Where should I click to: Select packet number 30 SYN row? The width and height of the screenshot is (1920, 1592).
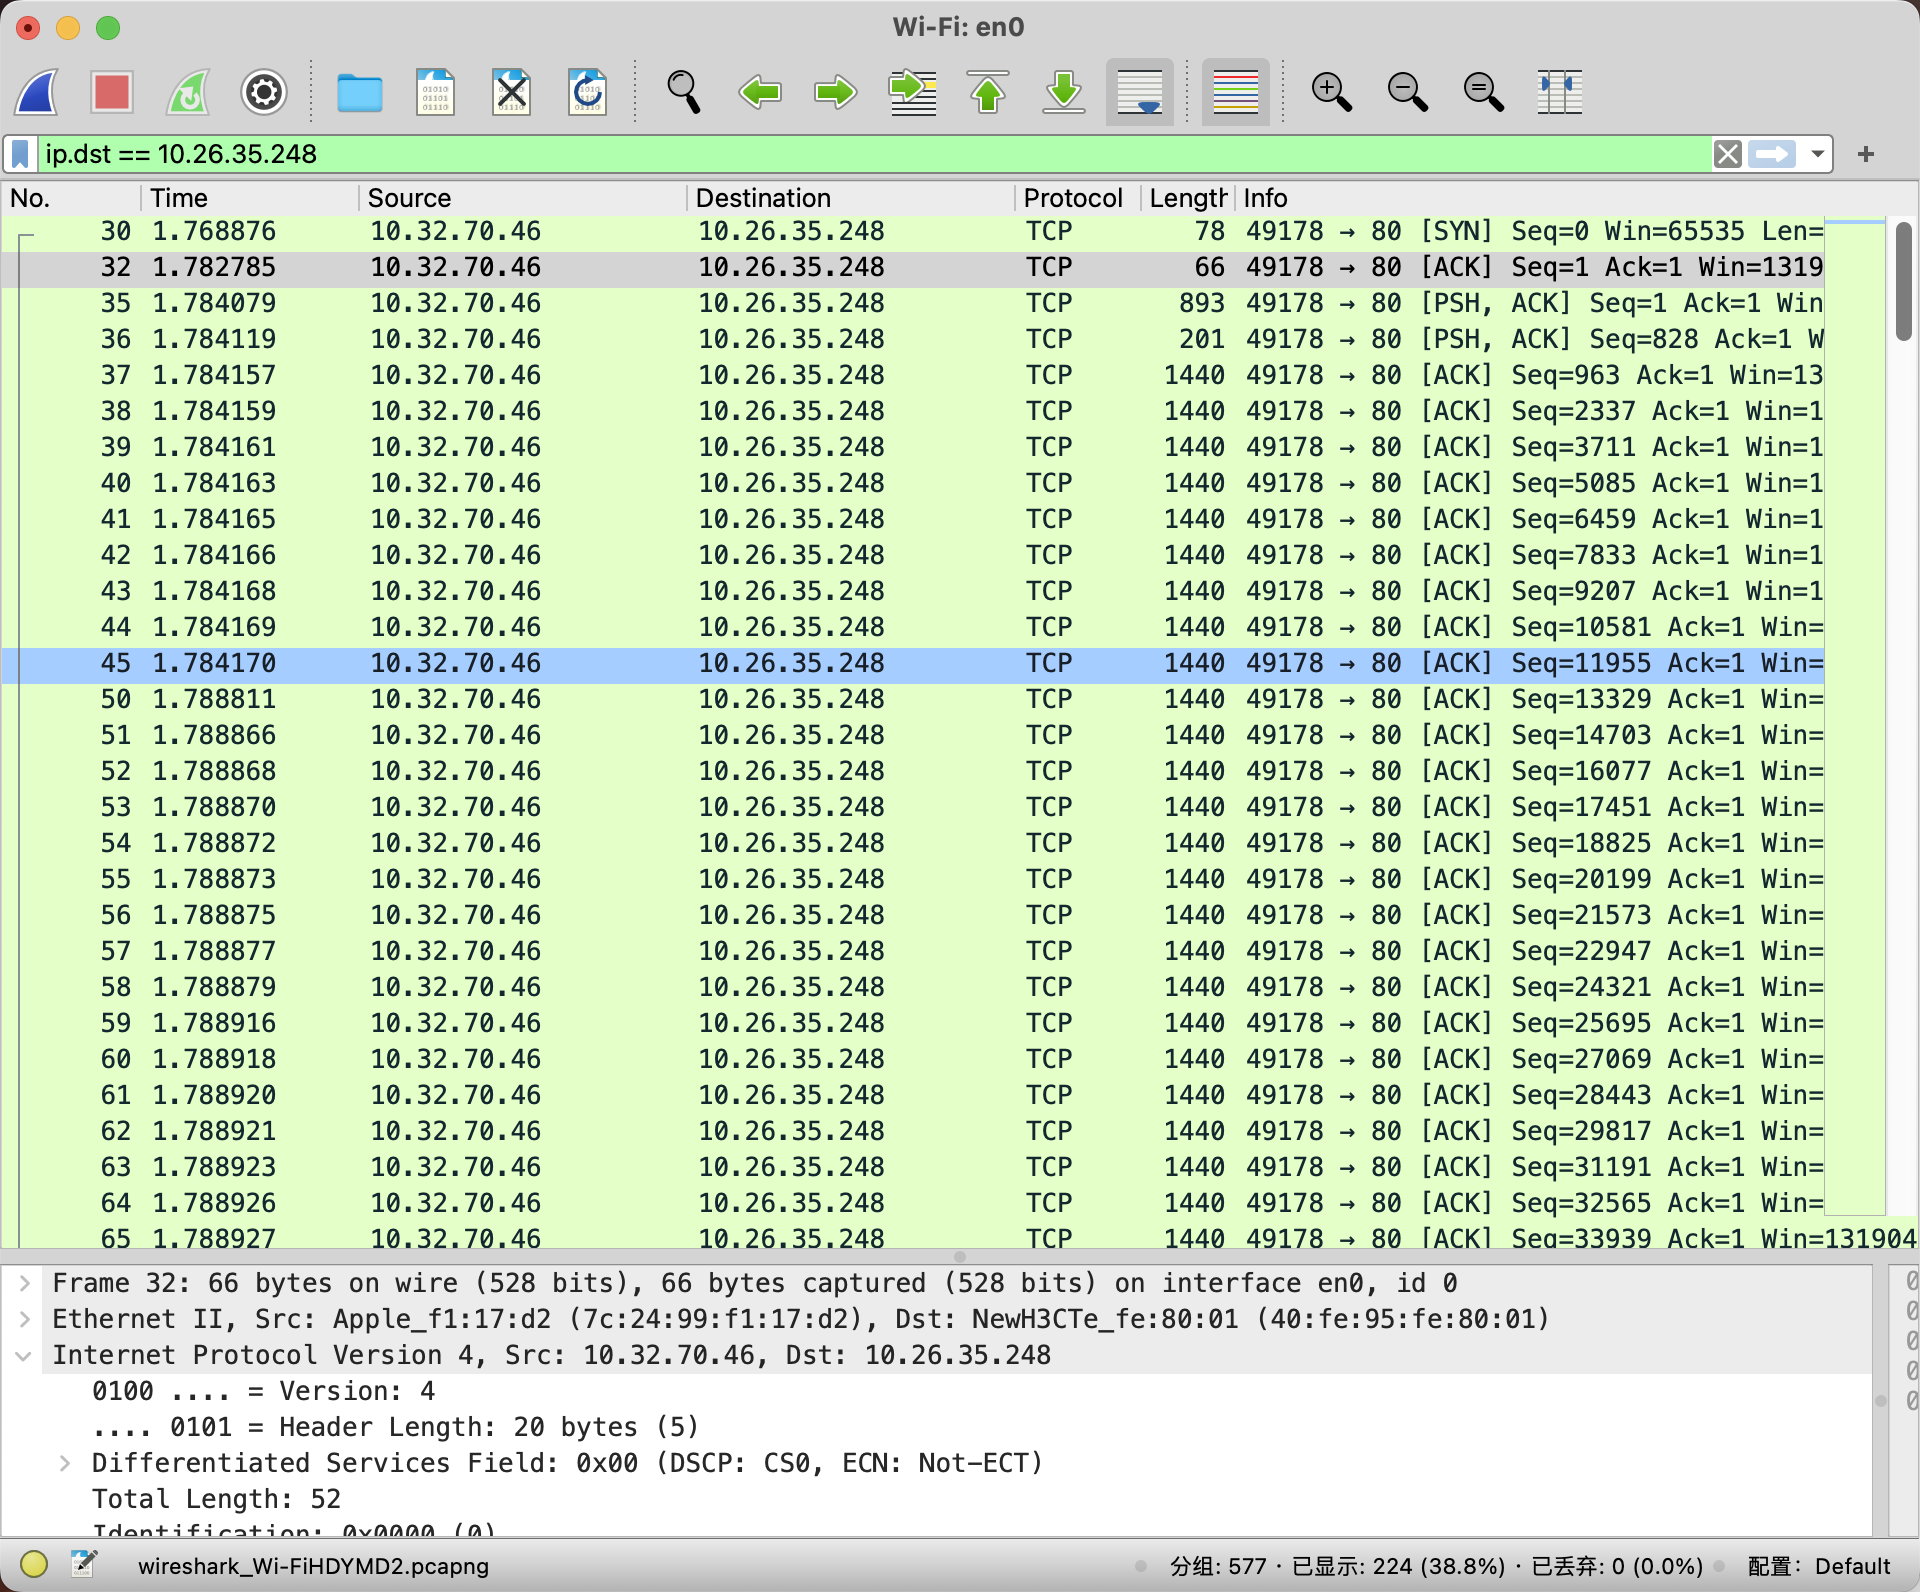point(912,231)
